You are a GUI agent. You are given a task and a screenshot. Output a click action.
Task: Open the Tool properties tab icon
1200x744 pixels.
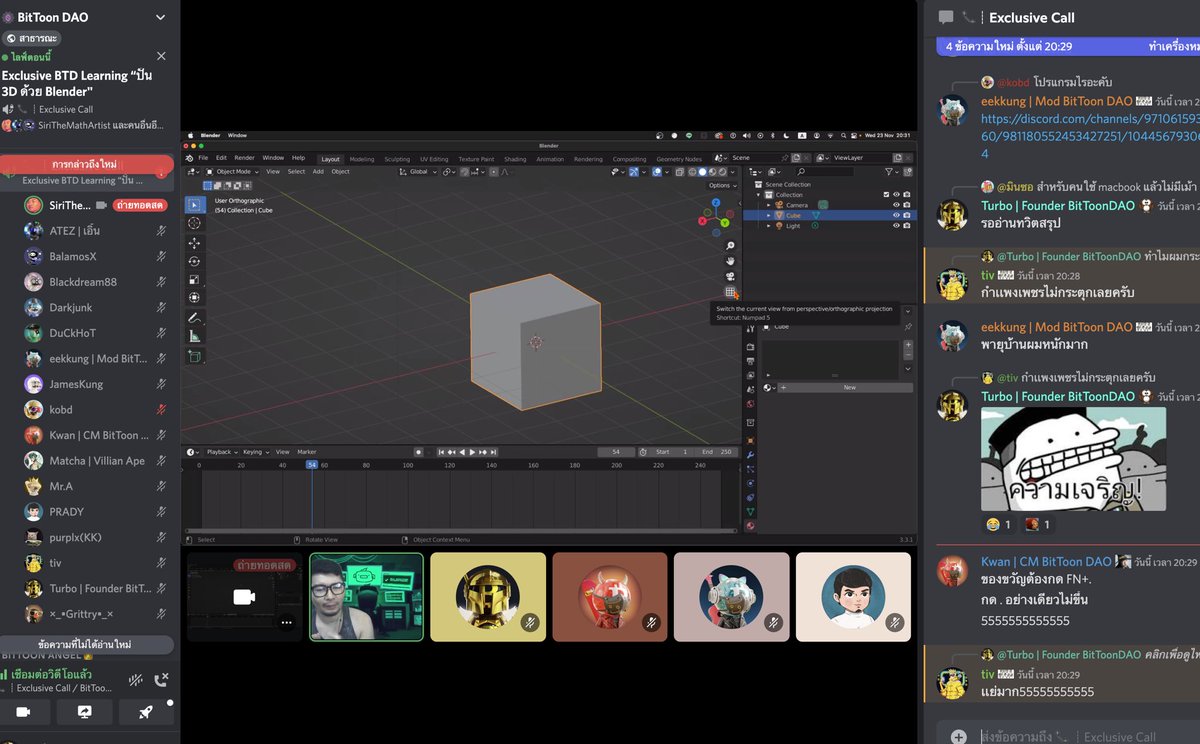coord(750,329)
